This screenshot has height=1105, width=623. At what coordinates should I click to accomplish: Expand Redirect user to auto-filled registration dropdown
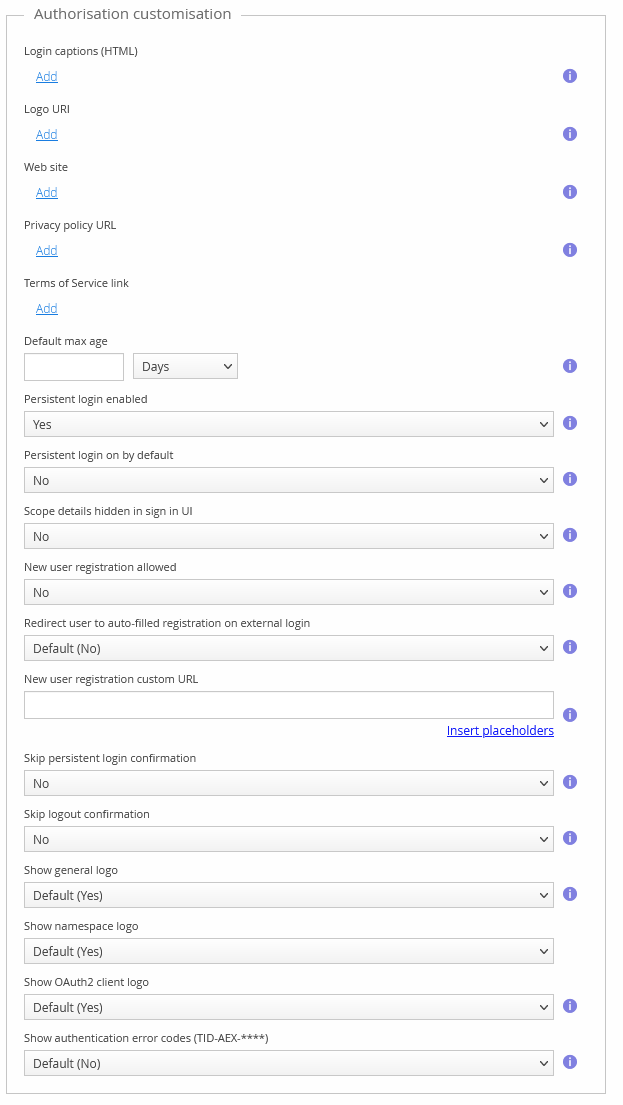pos(288,648)
